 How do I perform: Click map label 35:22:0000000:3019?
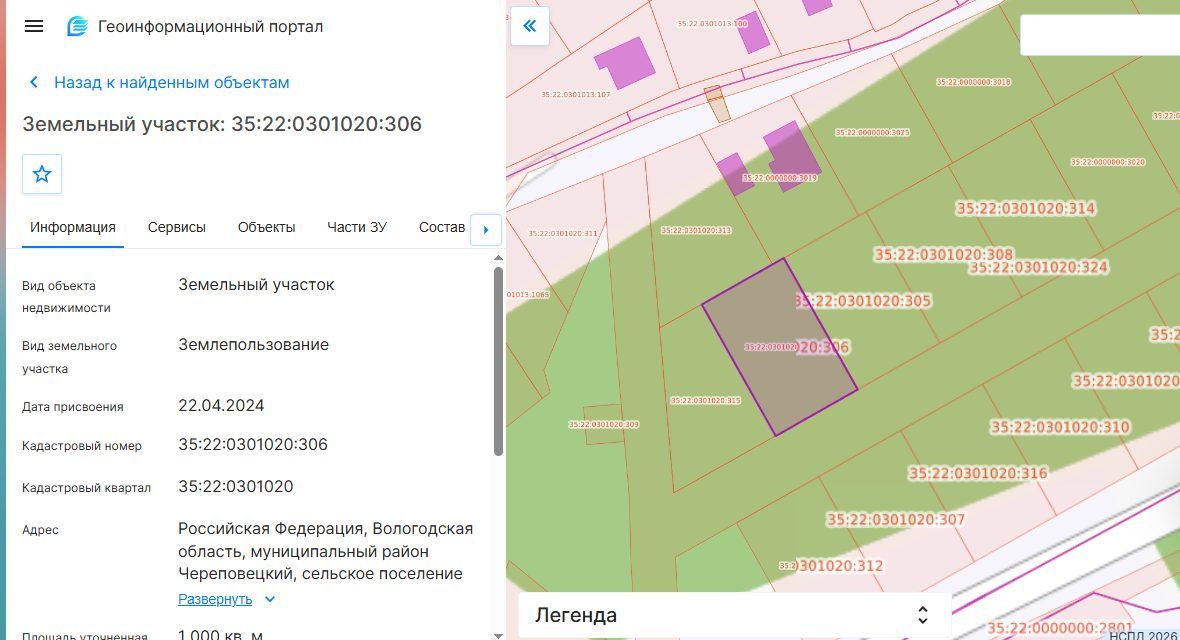pos(780,178)
